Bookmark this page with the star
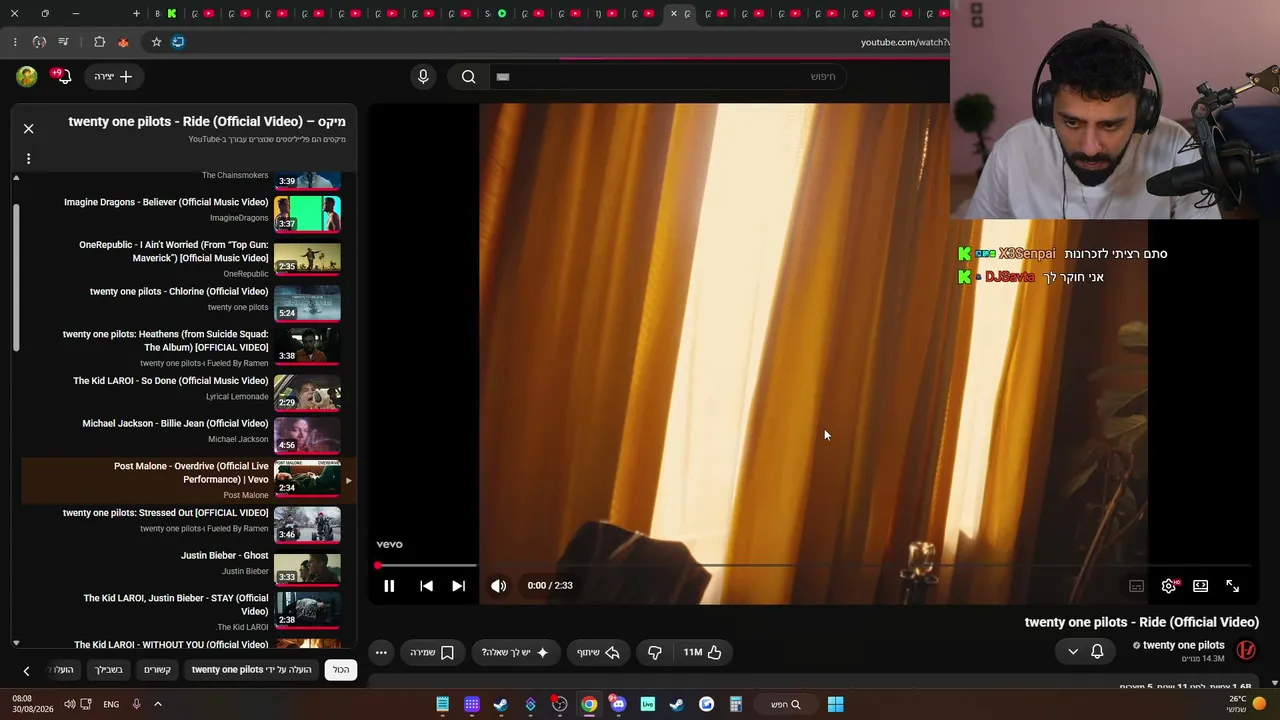The image size is (1280, 720). pos(156,42)
